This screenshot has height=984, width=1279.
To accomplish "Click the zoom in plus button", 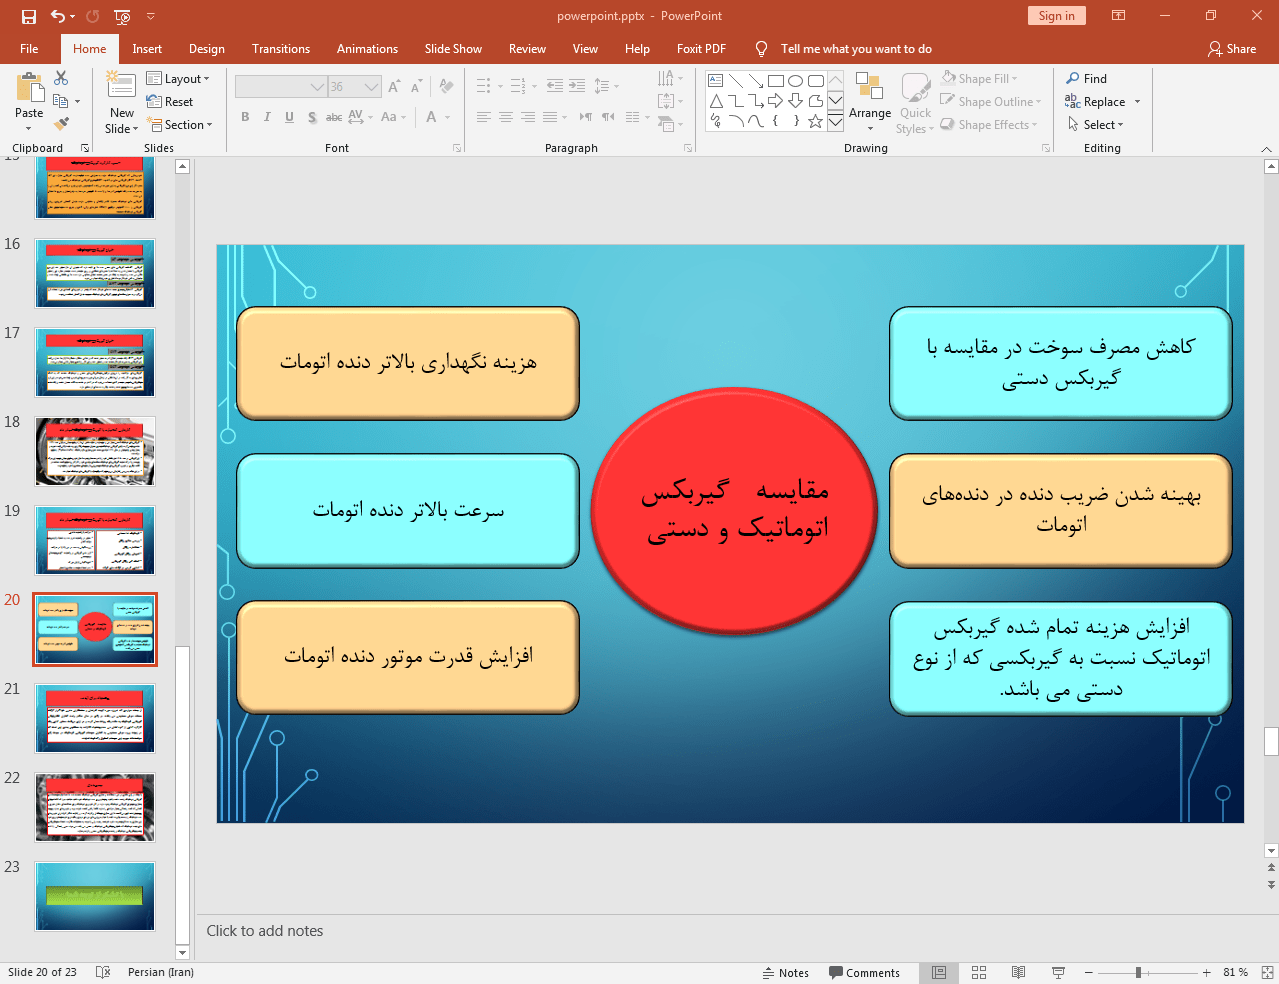I will point(1206,973).
